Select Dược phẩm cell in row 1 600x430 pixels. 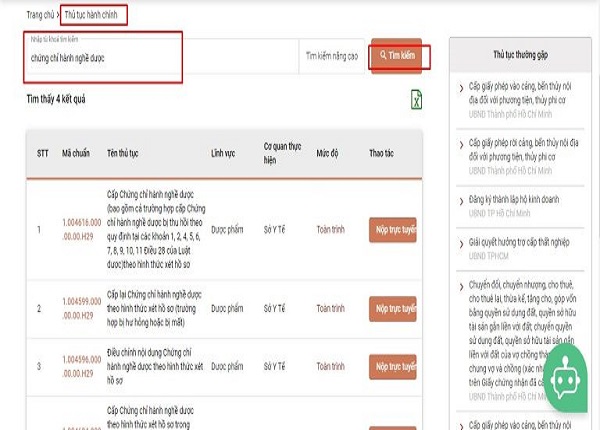227,230
